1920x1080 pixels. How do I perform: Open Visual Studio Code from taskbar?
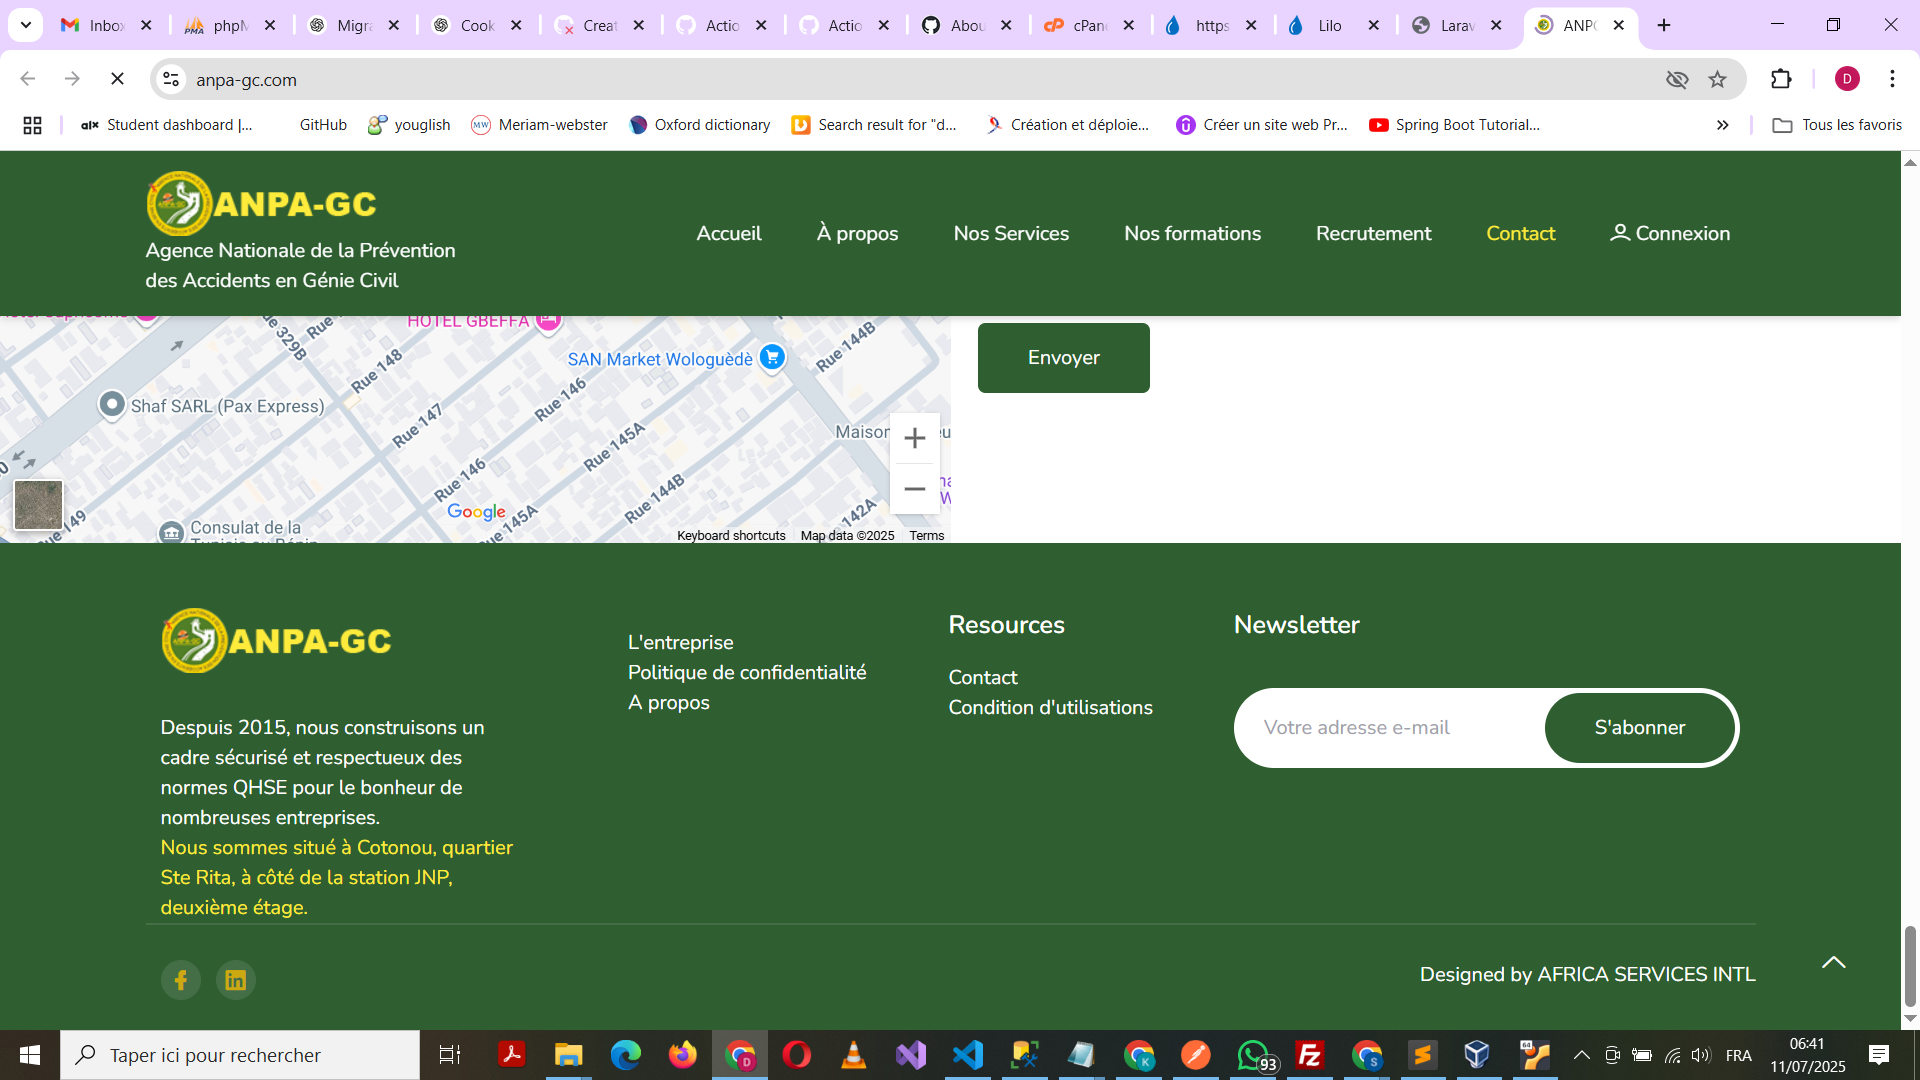pyautogui.click(x=967, y=1055)
